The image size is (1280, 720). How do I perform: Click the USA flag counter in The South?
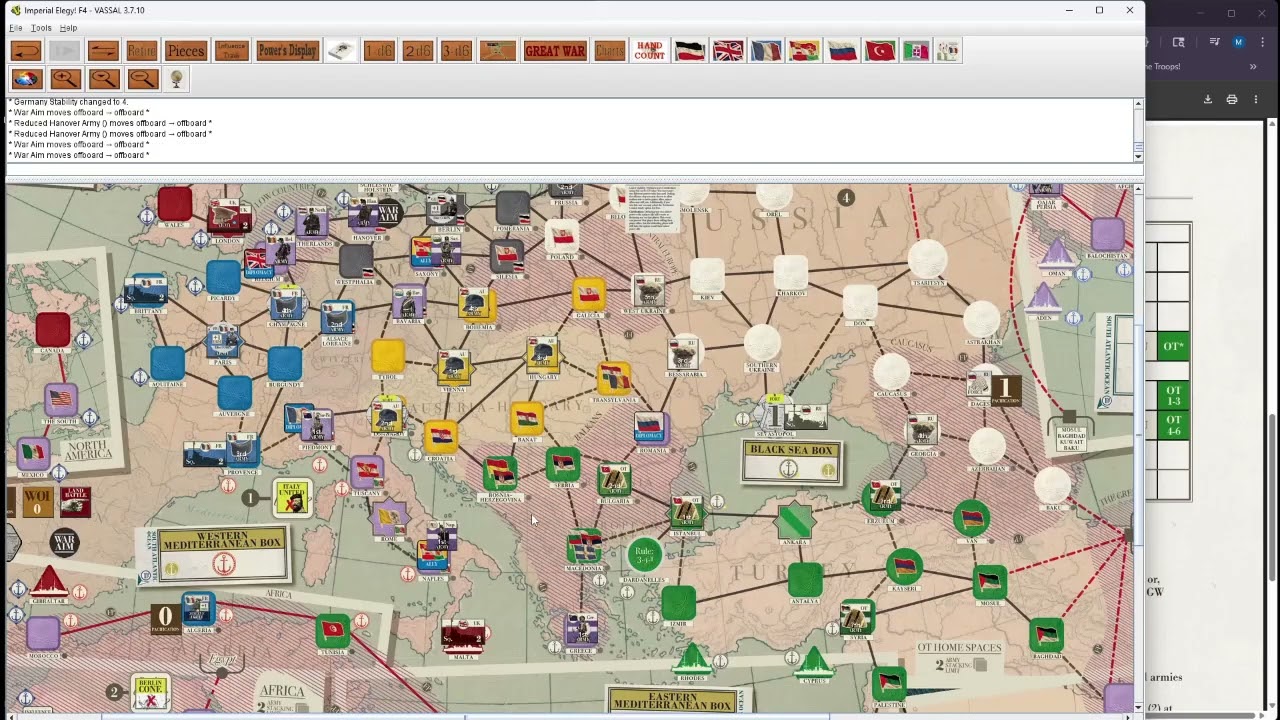pos(61,401)
